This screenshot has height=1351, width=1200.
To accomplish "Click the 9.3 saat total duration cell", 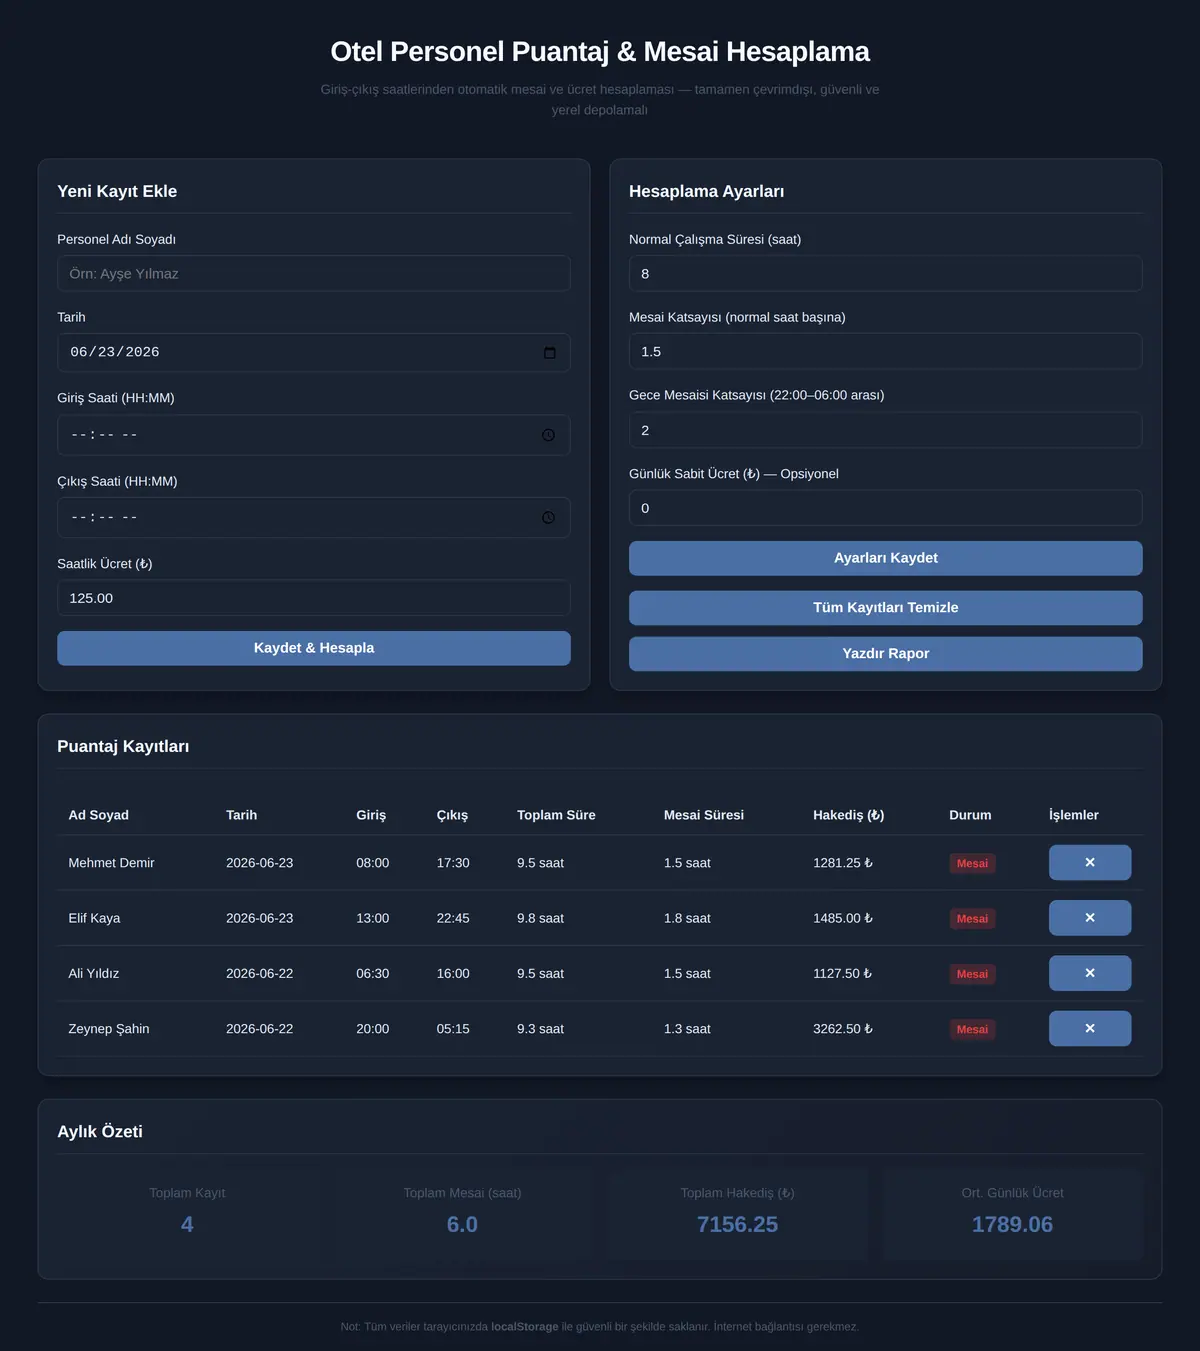I will pos(540,1029).
